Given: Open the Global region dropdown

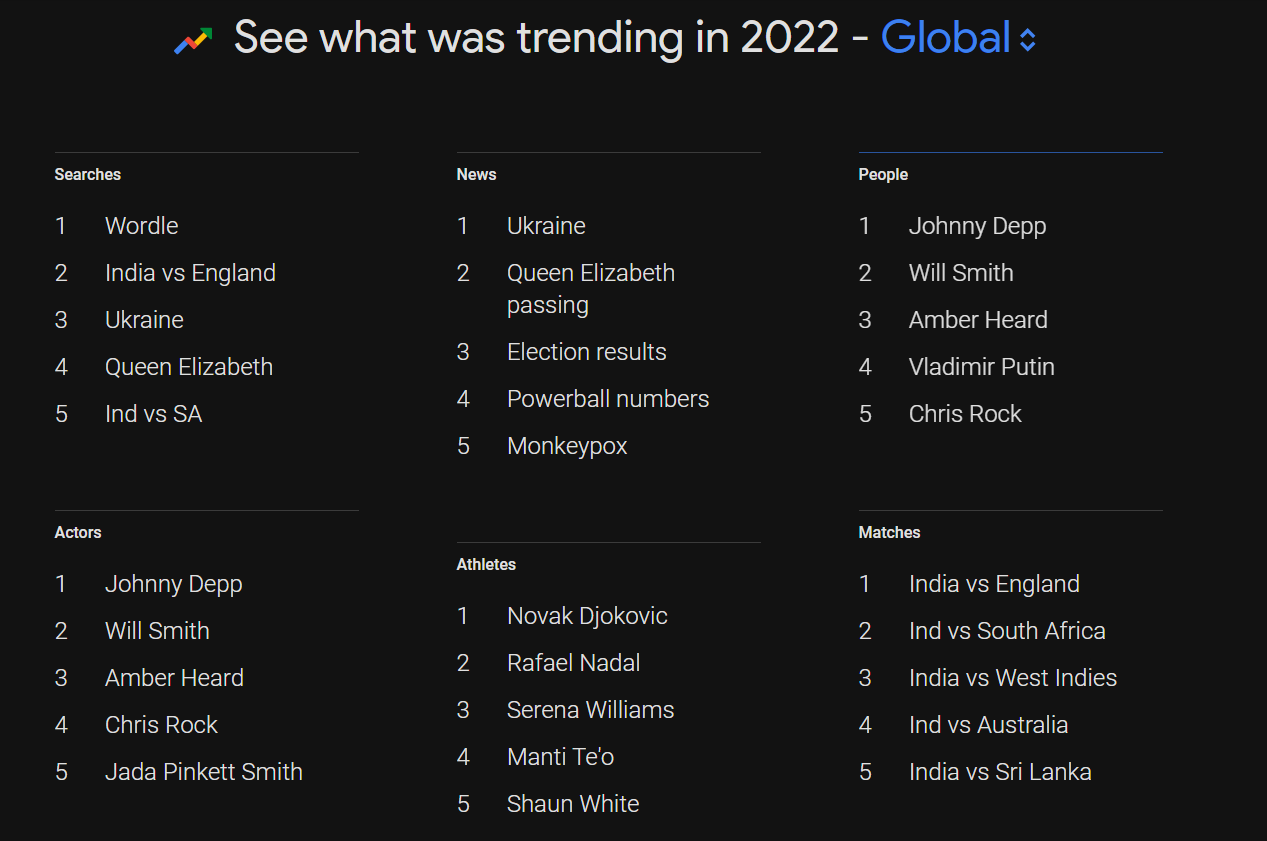Looking at the screenshot, I should click(945, 38).
